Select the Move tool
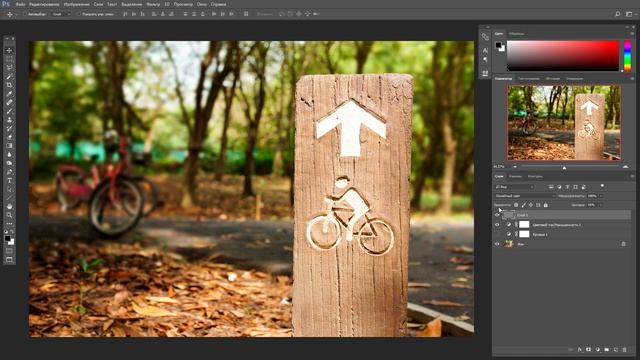This screenshot has height=360, width=640. pos(9,50)
